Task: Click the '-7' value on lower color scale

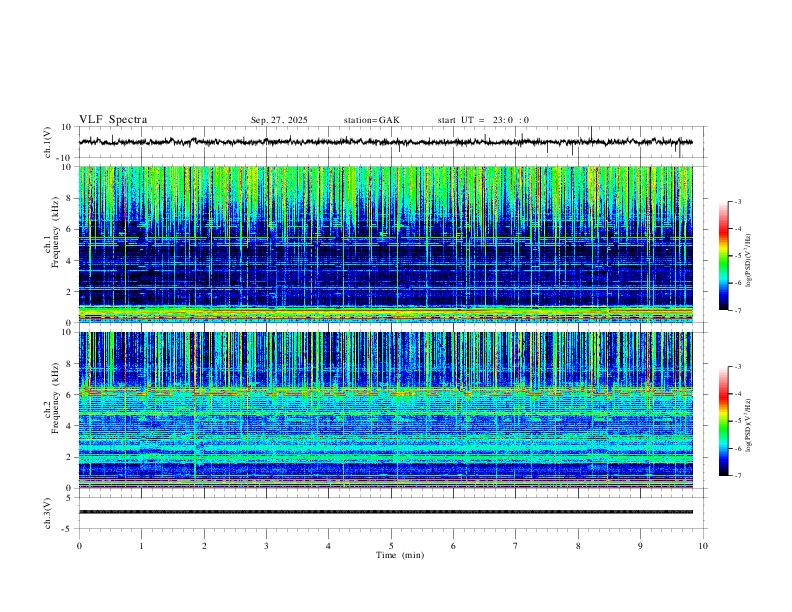Action: coord(737,475)
